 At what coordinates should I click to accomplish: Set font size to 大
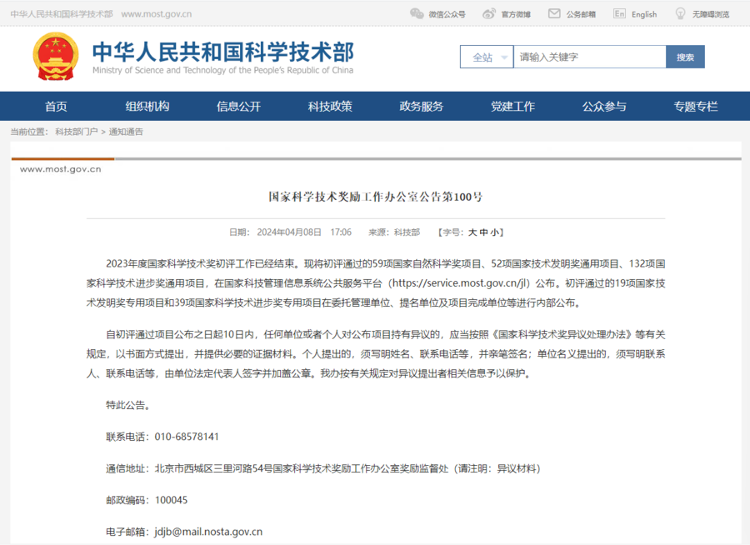(x=472, y=233)
